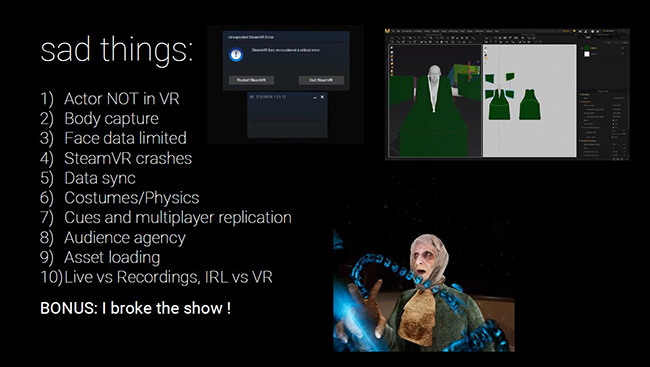Viewport: 650px width, 367px height.
Task: Toggle first checkbox in property editor
Action: coord(614,121)
